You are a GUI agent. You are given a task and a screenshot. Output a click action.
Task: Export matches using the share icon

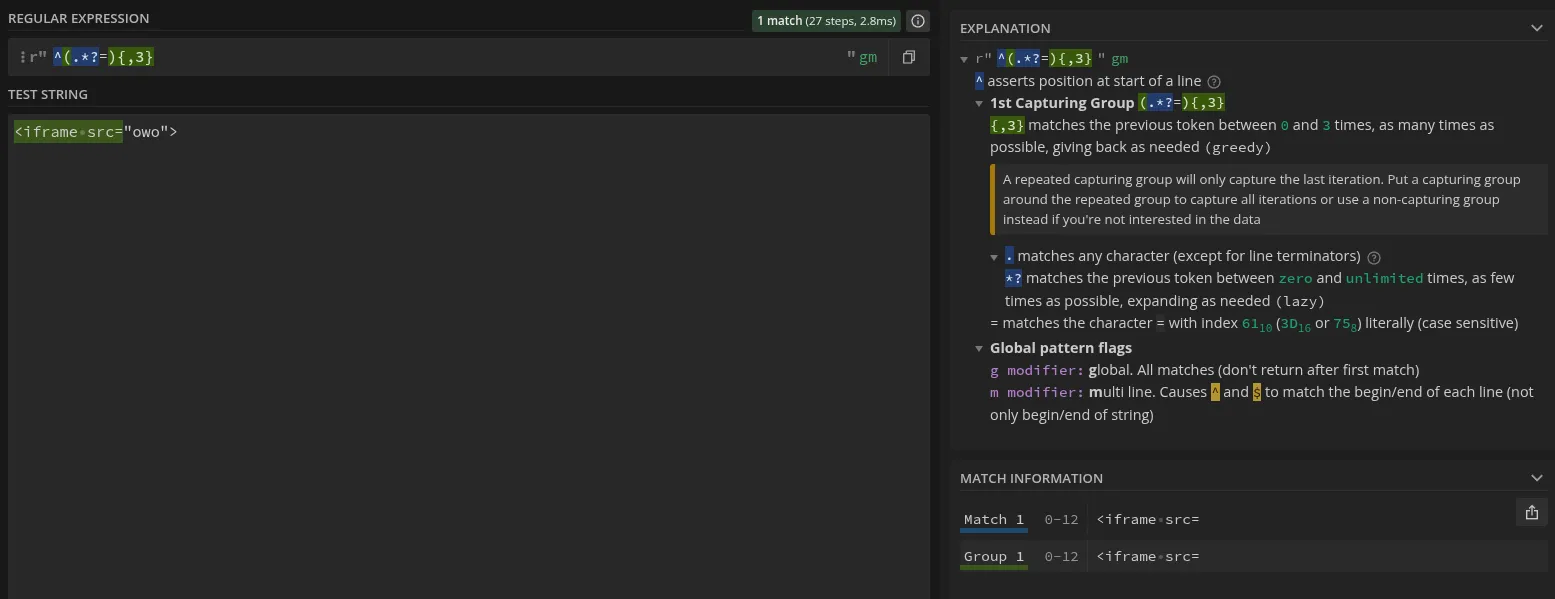[x=1531, y=512]
